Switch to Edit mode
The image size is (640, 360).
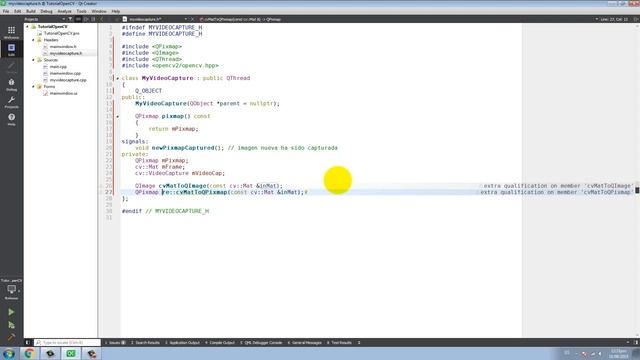11,49
